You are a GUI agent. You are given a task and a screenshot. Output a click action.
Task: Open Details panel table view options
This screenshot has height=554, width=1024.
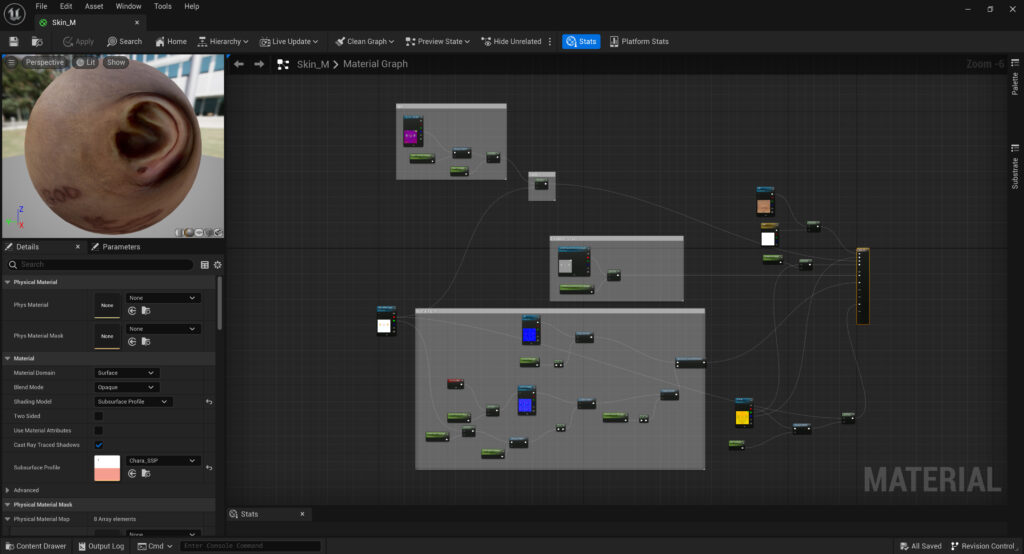coord(204,265)
